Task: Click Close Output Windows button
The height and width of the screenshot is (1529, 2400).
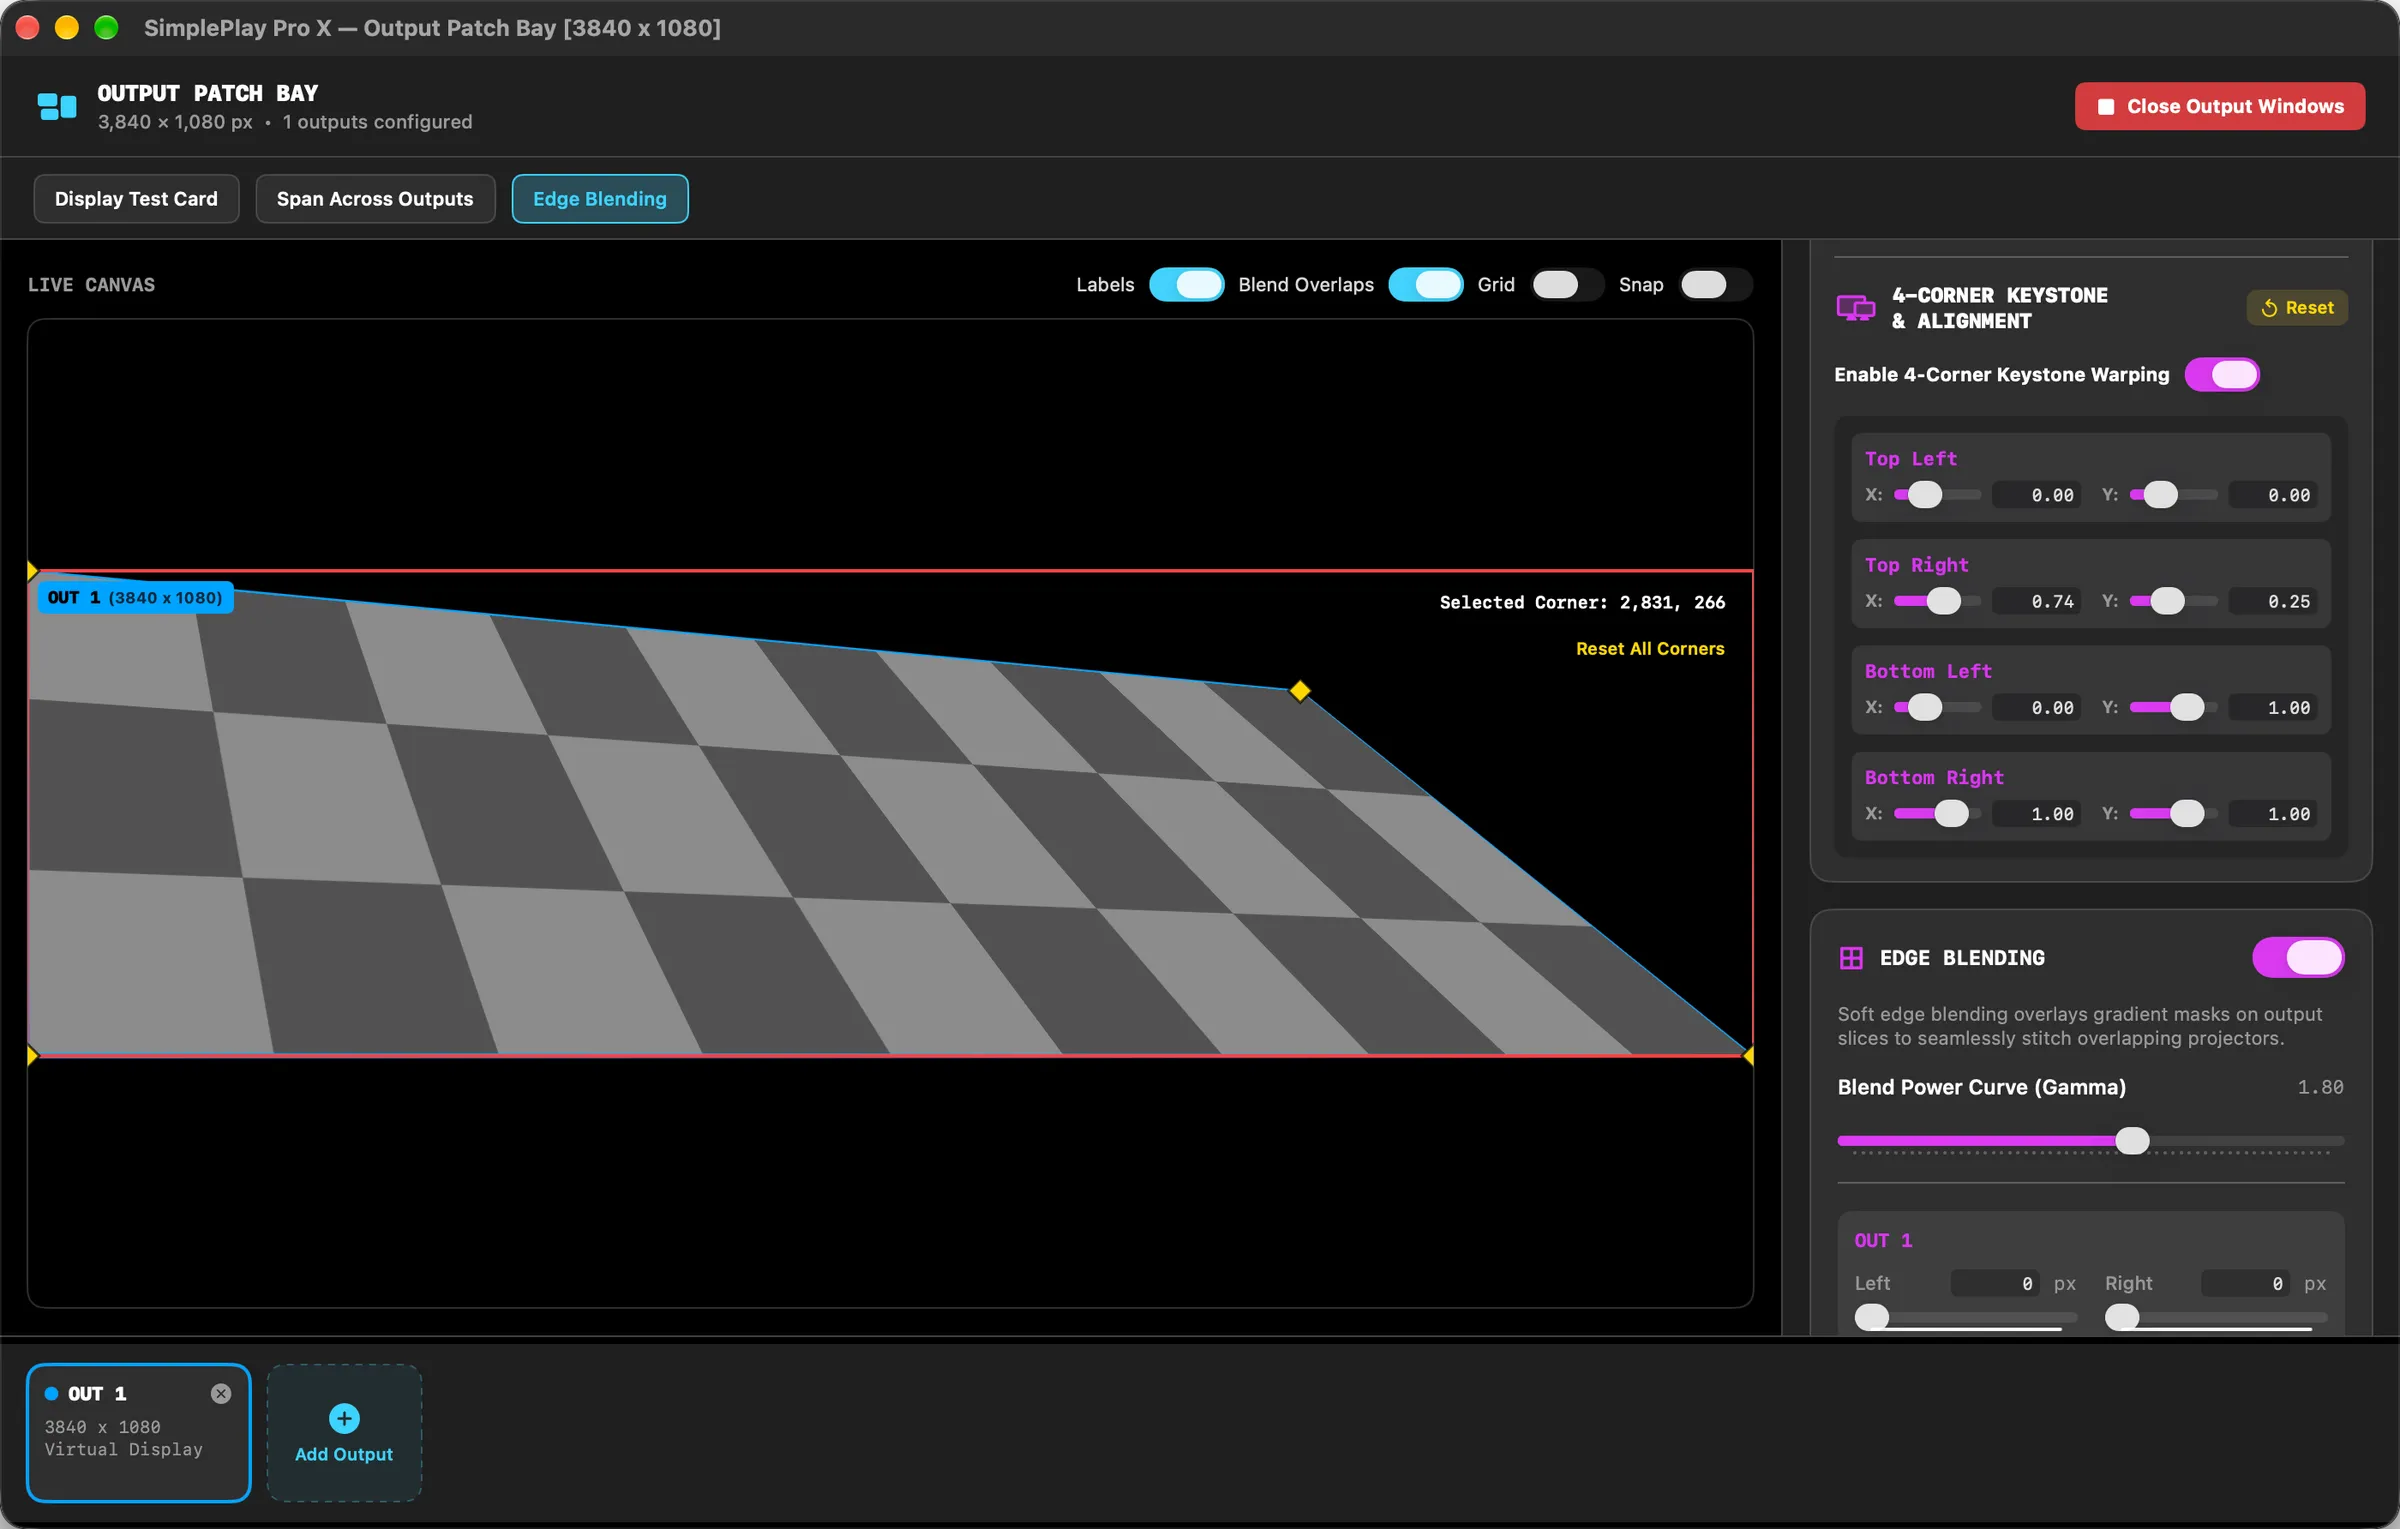Action: click(2220, 107)
